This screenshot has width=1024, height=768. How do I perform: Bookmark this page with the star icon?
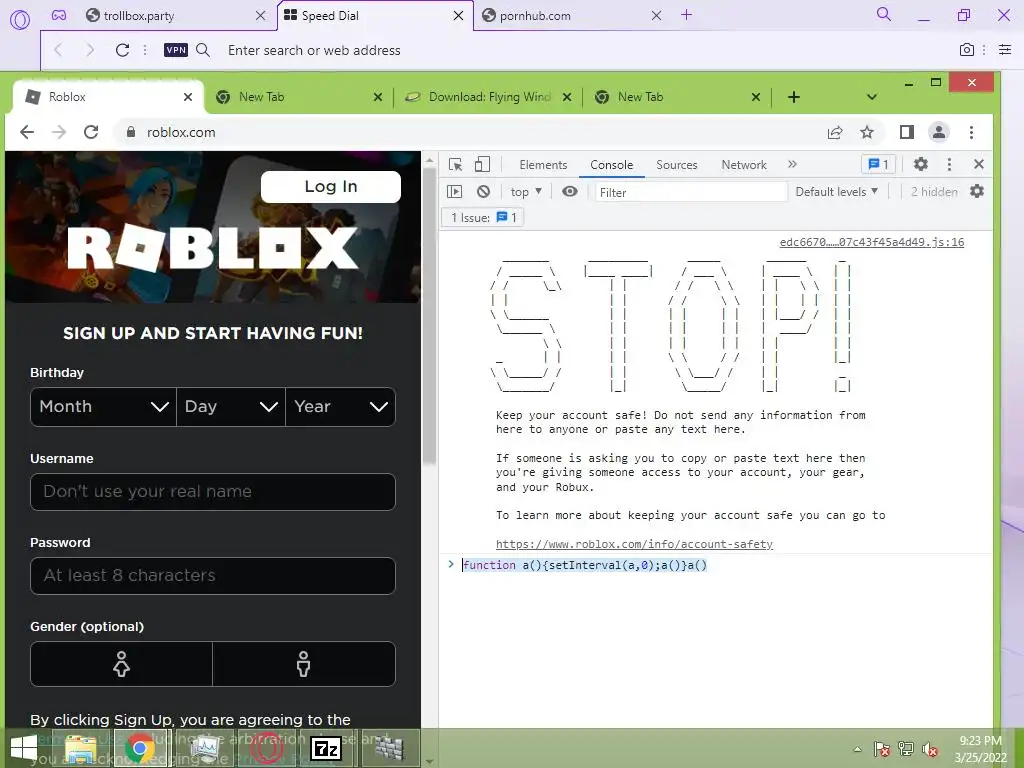[x=867, y=133]
